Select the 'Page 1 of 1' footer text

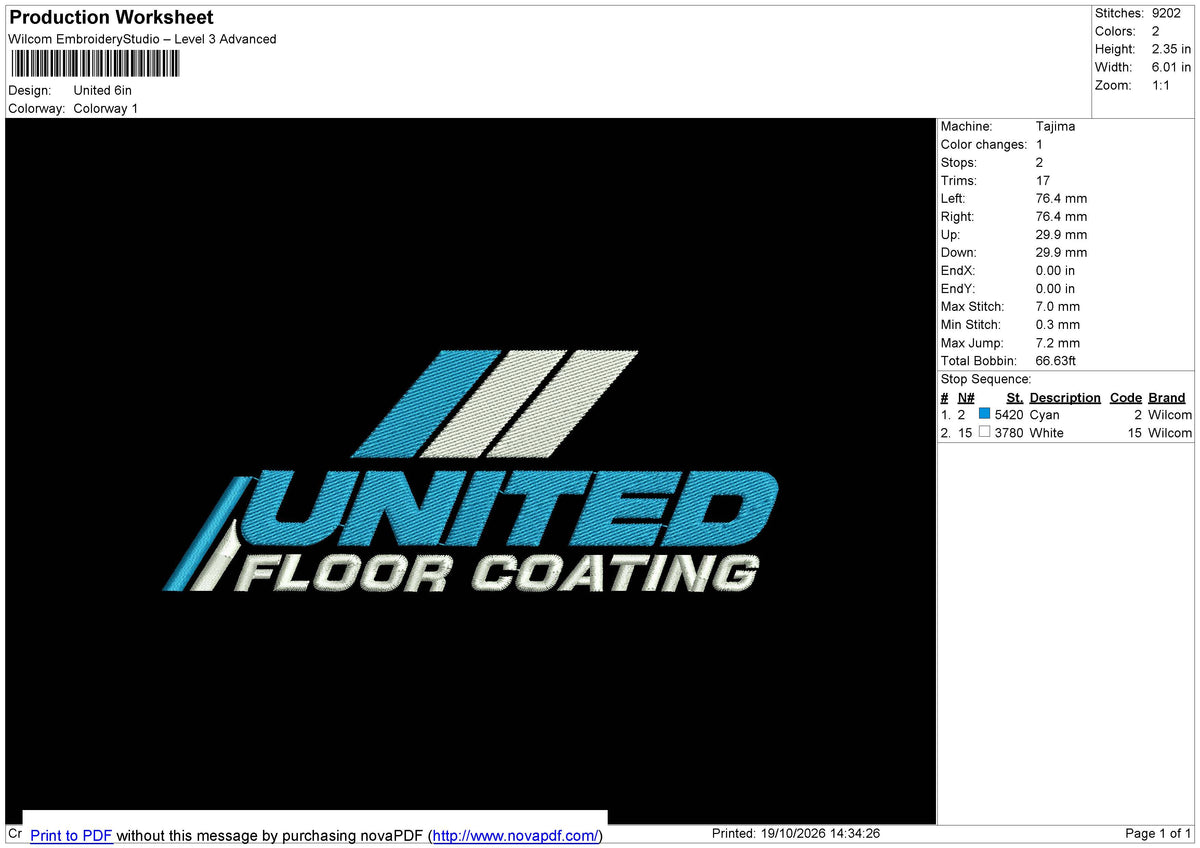pyautogui.click(x=1158, y=833)
